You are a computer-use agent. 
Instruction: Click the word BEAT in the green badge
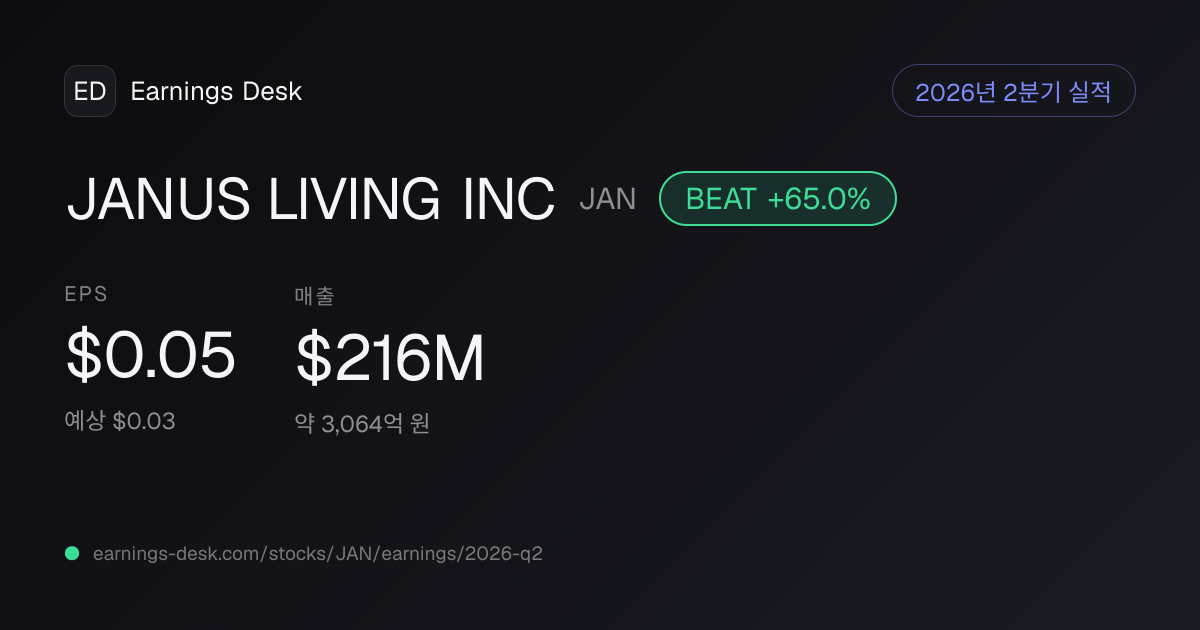click(x=721, y=199)
